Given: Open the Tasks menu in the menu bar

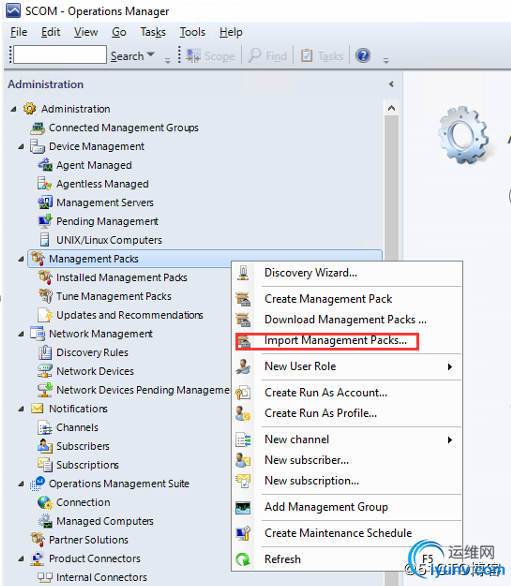Looking at the screenshot, I should coord(153,32).
